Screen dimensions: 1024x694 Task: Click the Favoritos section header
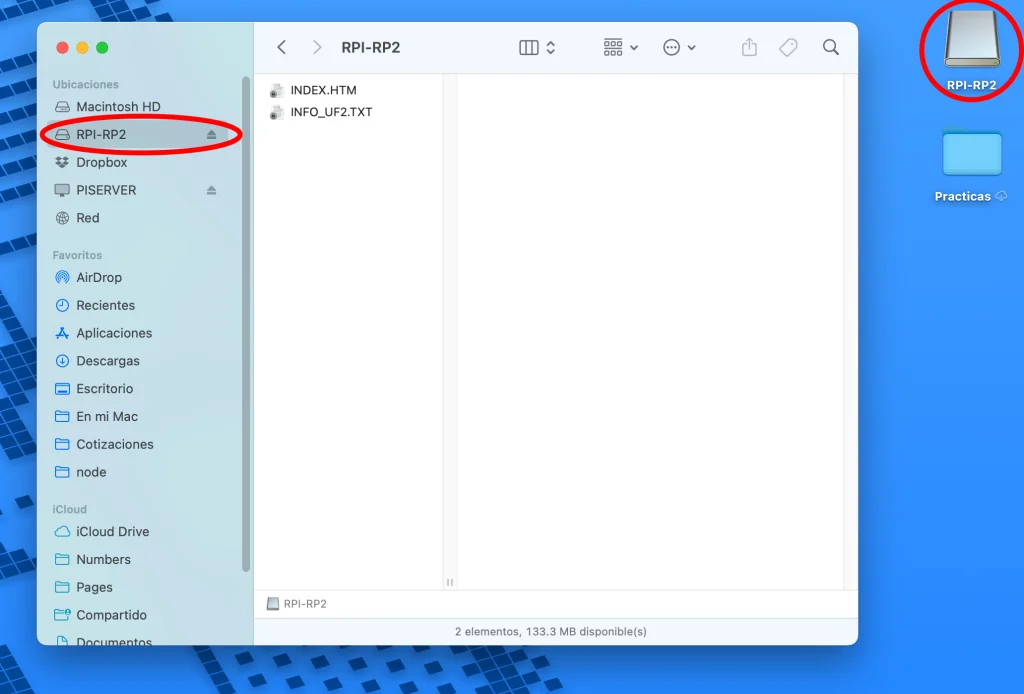(77, 255)
